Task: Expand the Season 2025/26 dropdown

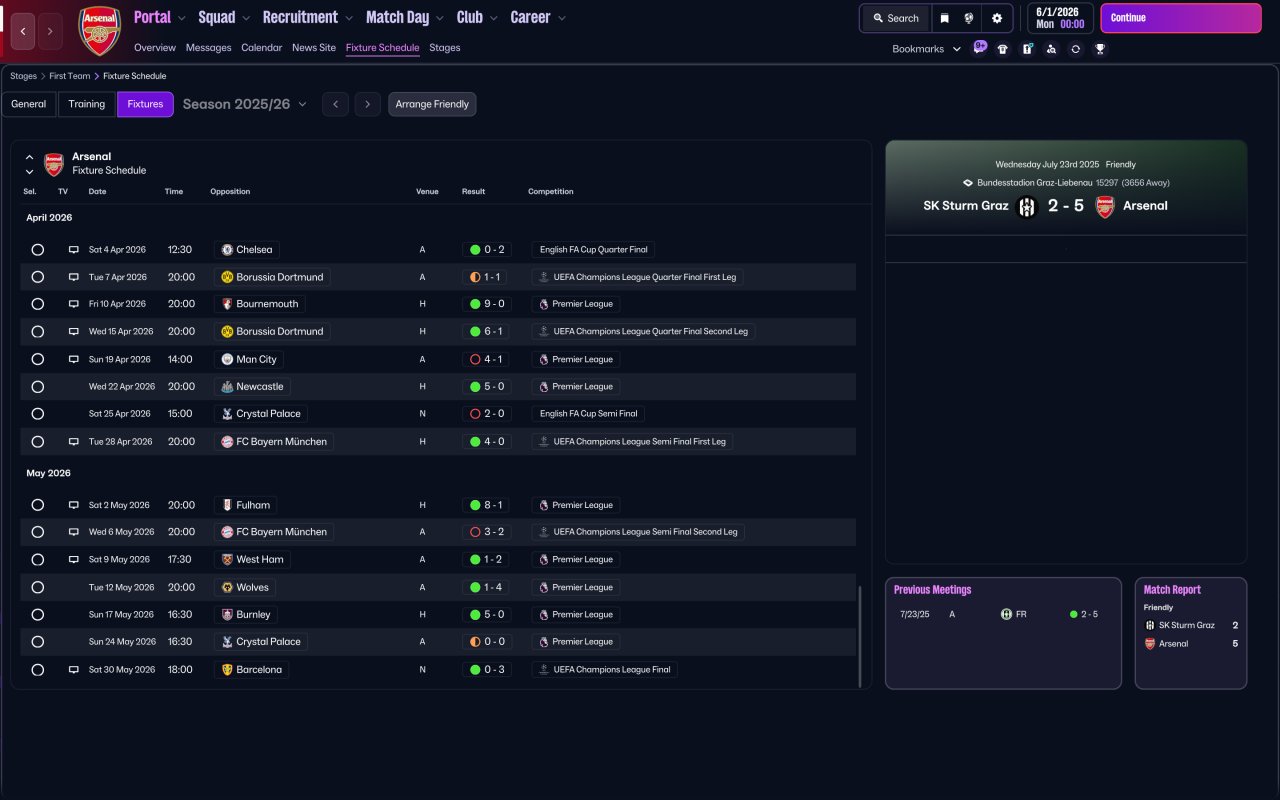Action: pos(245,104)
